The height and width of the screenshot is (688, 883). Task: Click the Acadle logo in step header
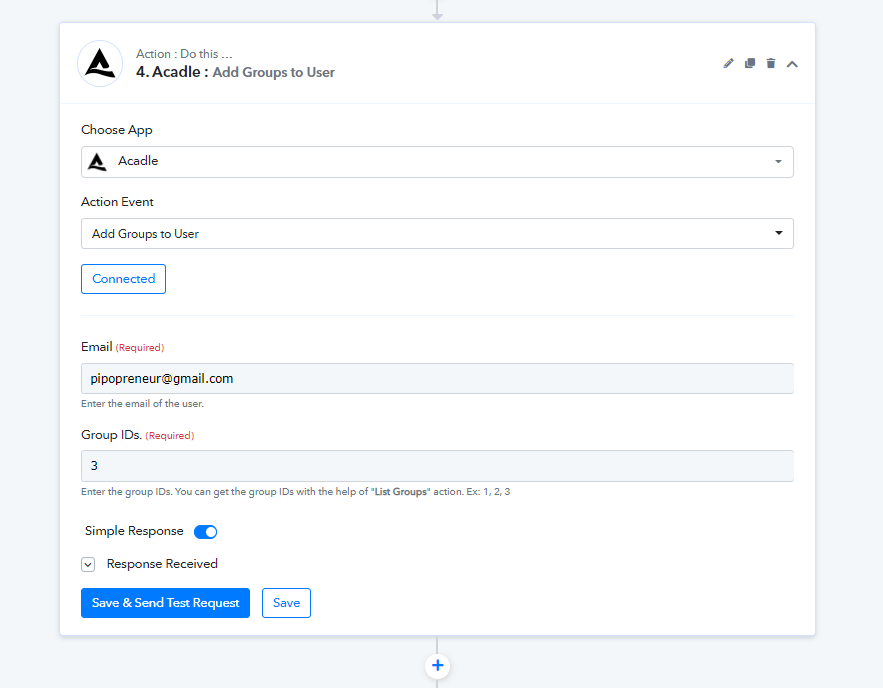(100, 64)
